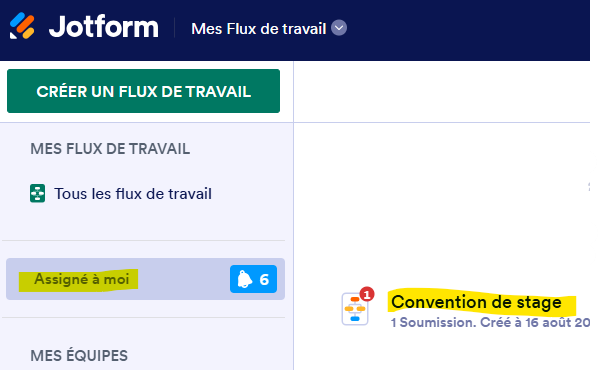Viewport: 599px width, 370px height.
Task: Select the MES ÉQUIPES section heading
Action: coord(79,355)
